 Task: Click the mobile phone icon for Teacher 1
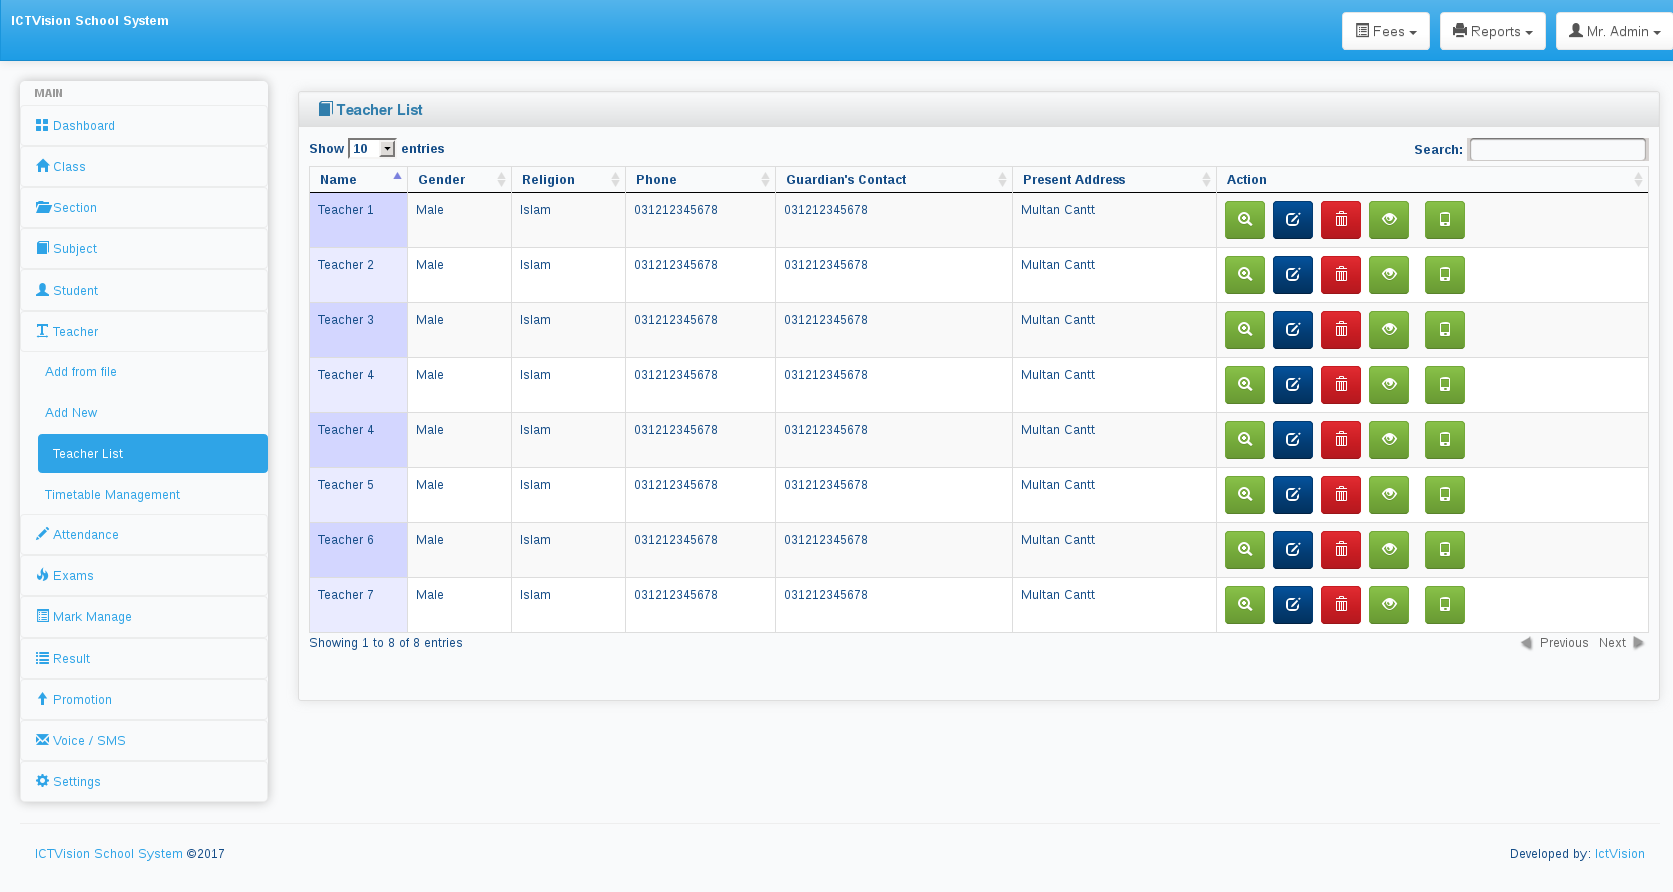point(1444,220)
